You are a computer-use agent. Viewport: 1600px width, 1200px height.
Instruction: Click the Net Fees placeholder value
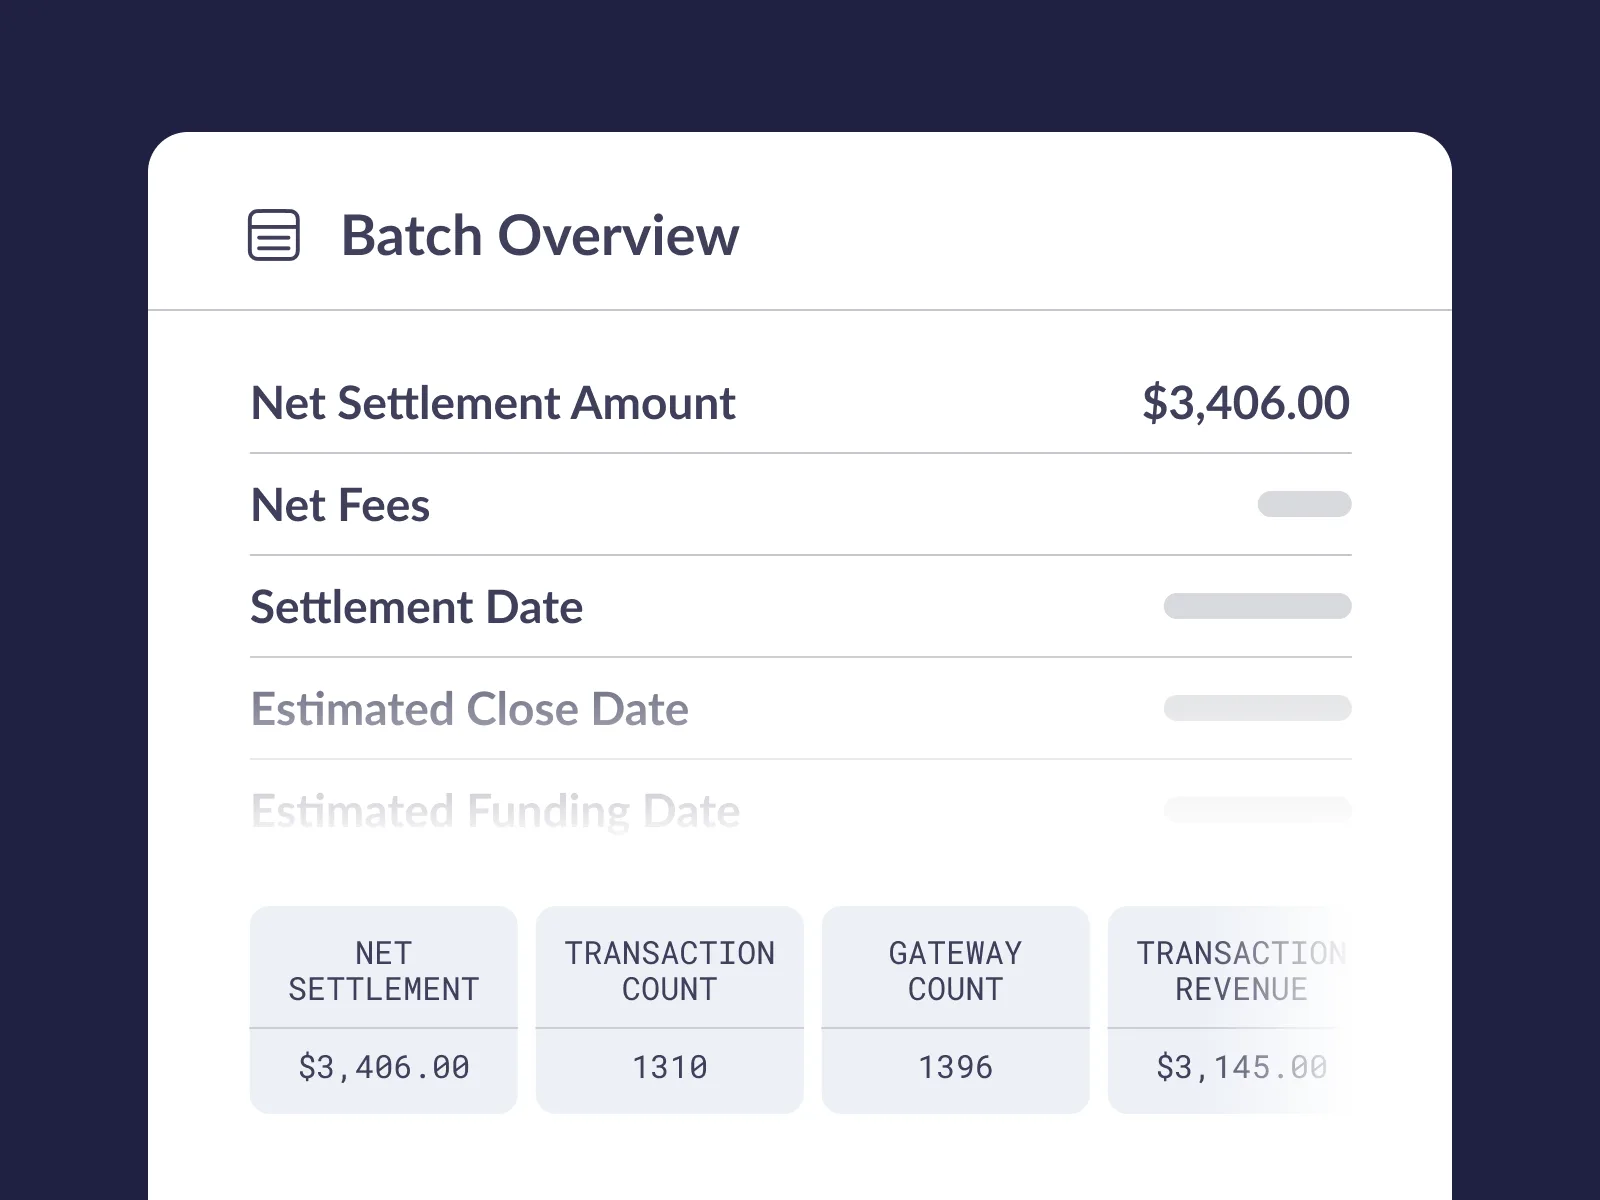(1304, 504)
